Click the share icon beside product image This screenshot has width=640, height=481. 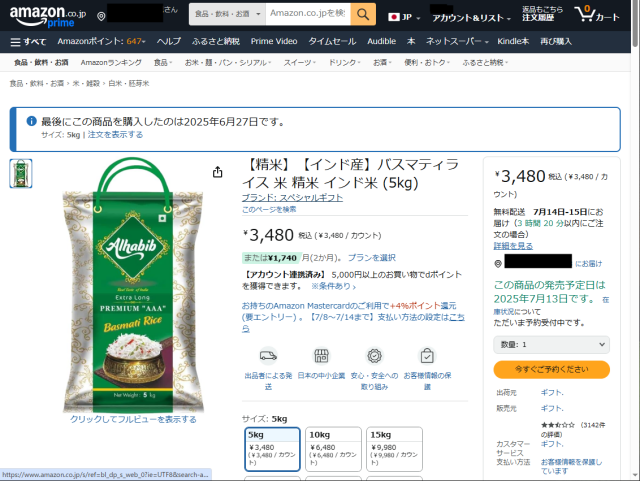coord(218,172)
